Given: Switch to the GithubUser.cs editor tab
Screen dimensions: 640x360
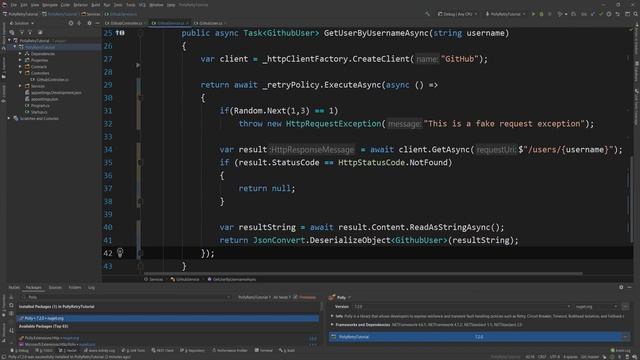Looking at the screenshot, I should [x=211, y=23].
